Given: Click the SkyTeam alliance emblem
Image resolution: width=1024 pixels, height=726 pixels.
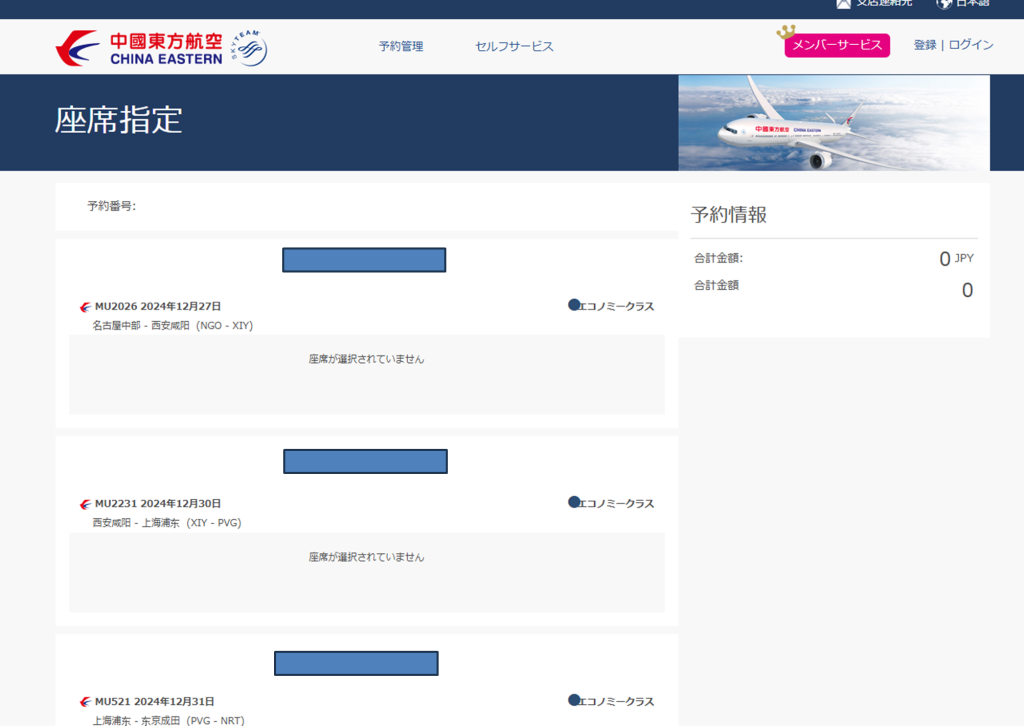Looking at the screenshot, I should pos(250,47).
